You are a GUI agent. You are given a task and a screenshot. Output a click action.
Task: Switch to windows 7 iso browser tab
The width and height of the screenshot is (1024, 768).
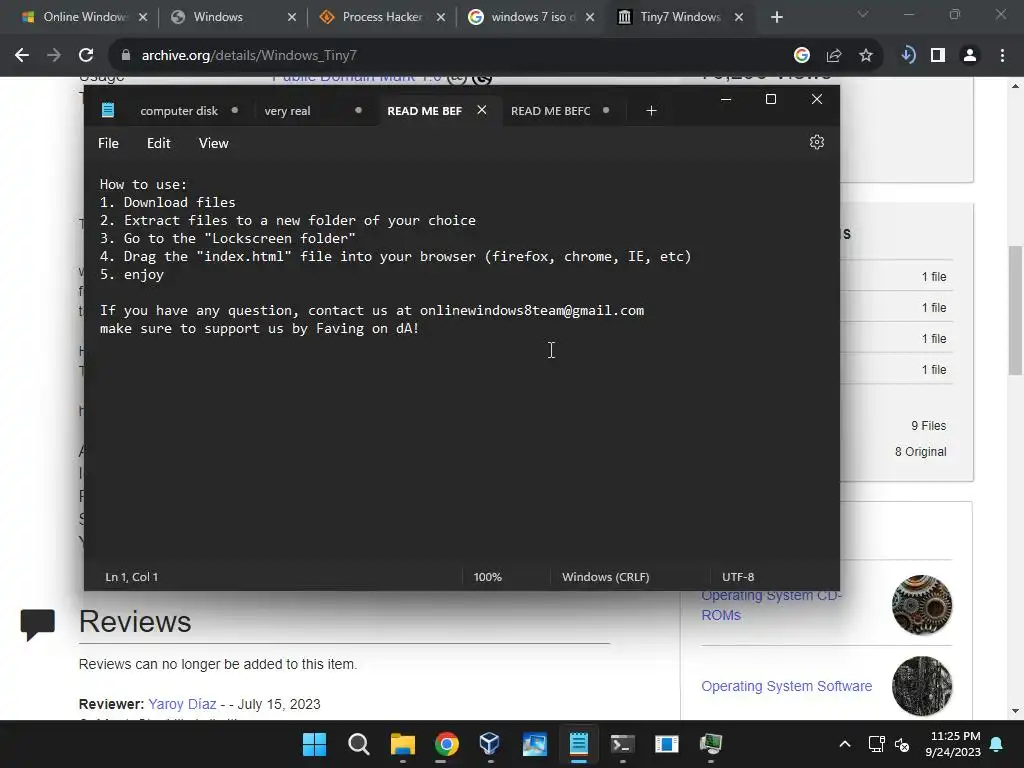(532, 17)
